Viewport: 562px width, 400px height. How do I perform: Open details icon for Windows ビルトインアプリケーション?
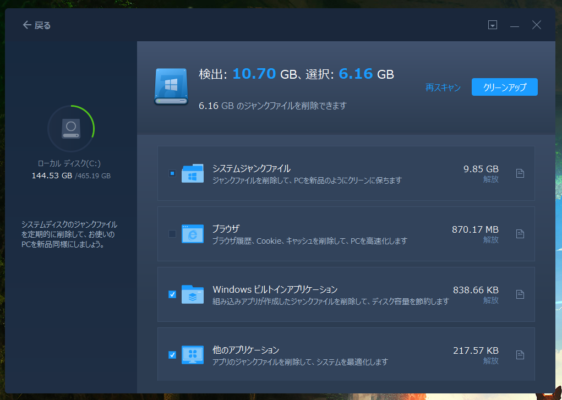[x=520, y=295]
